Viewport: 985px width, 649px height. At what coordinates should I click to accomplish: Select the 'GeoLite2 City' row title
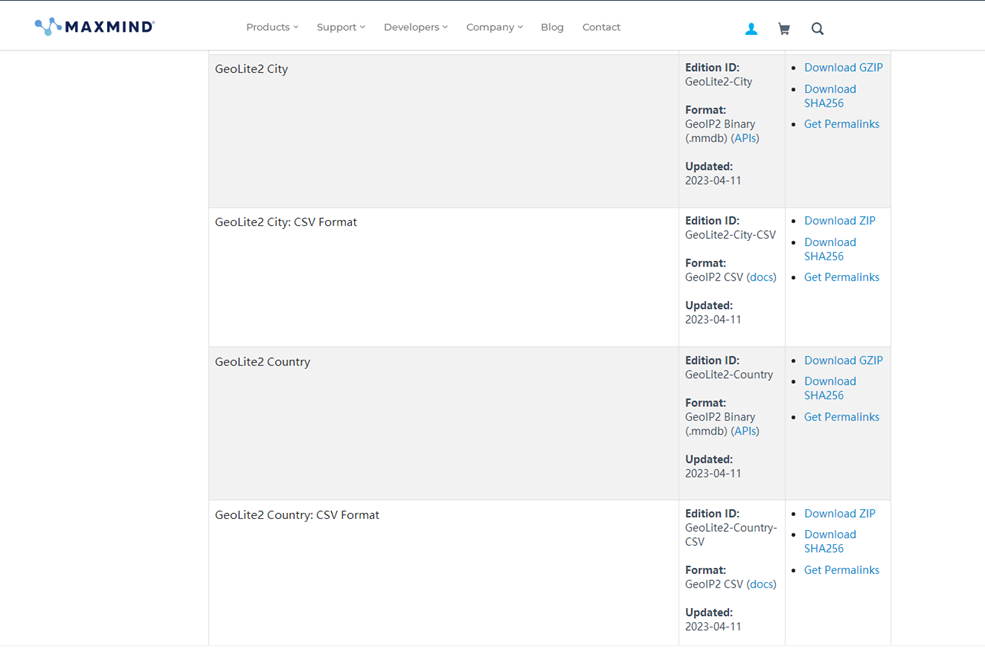[251, 69]
